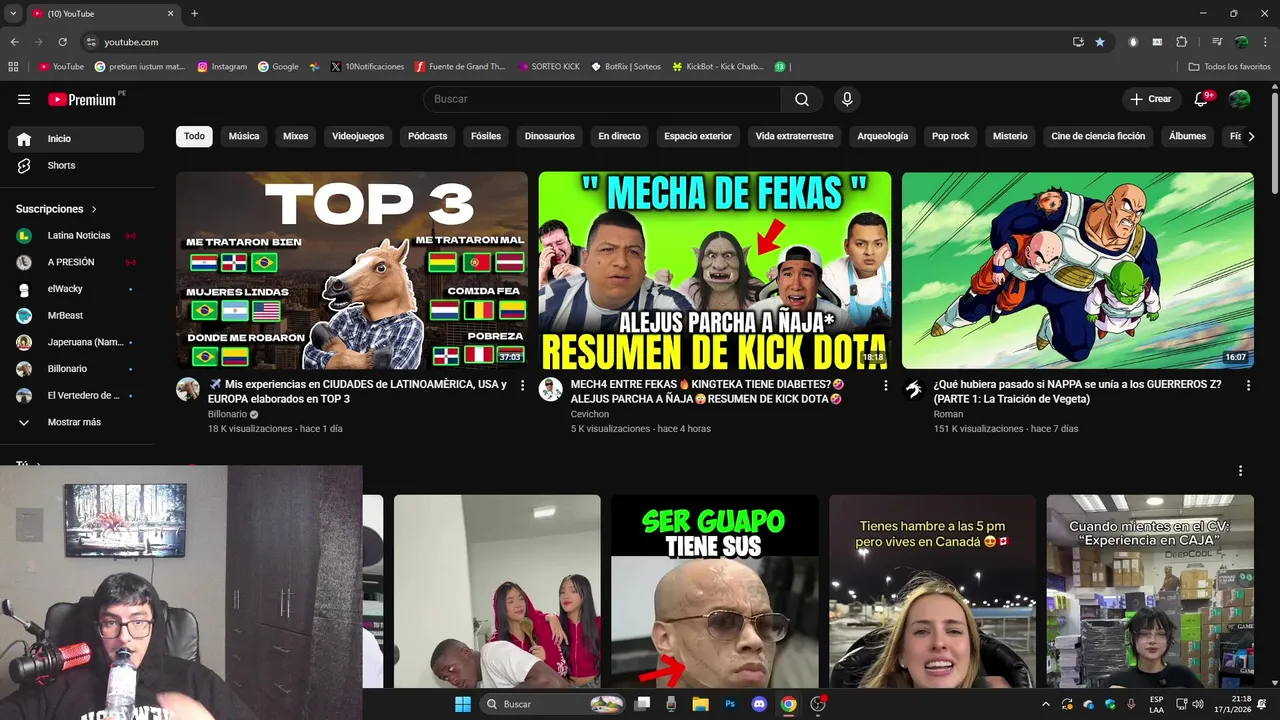This screenshot has height=720, width=1280.
Task: Open the account avatar menu
Action: pyautogui.click(x=1239, y=99)
